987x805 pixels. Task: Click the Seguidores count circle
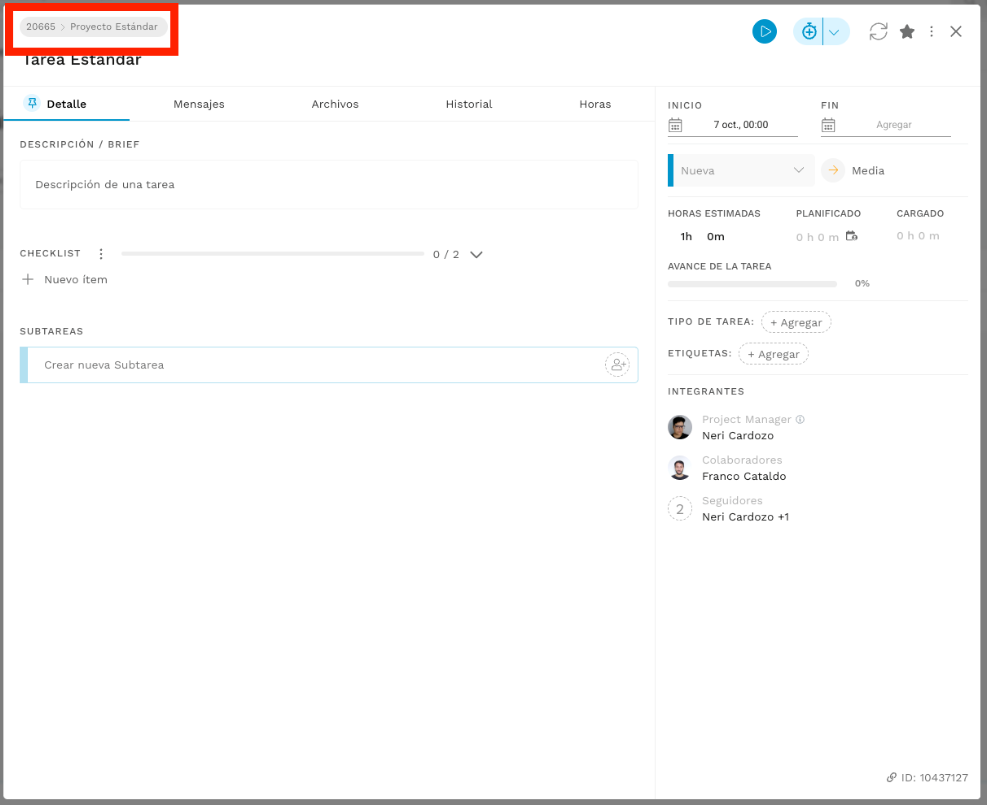pos(680,509)
